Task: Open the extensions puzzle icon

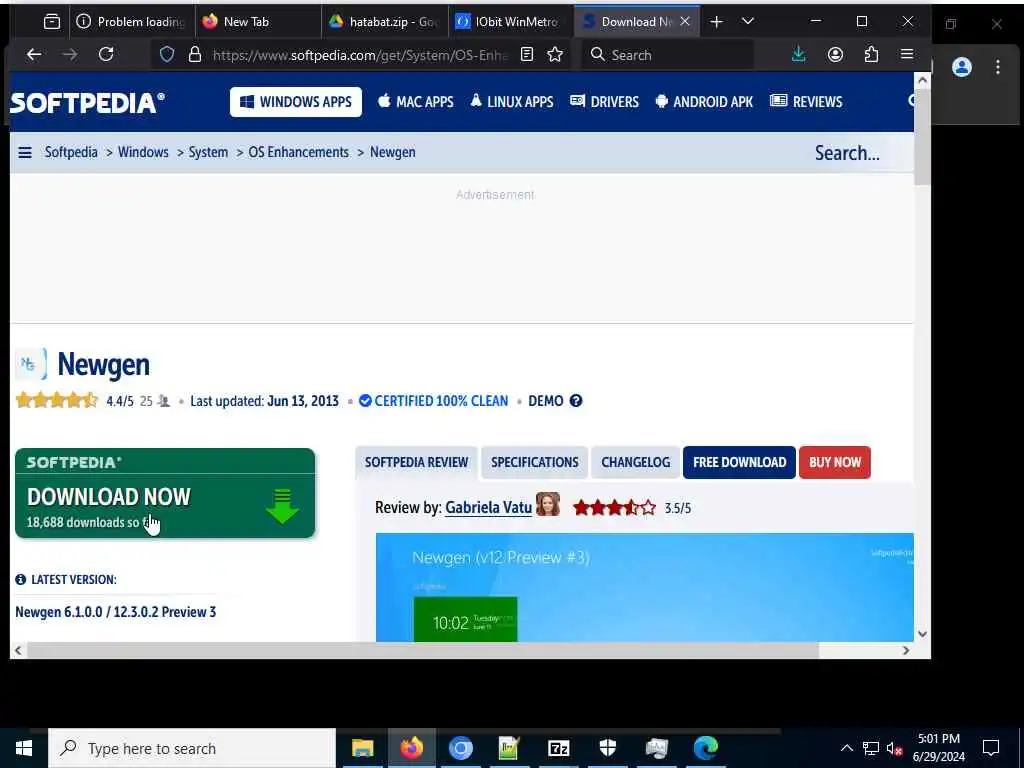Action: click(871, 55)
